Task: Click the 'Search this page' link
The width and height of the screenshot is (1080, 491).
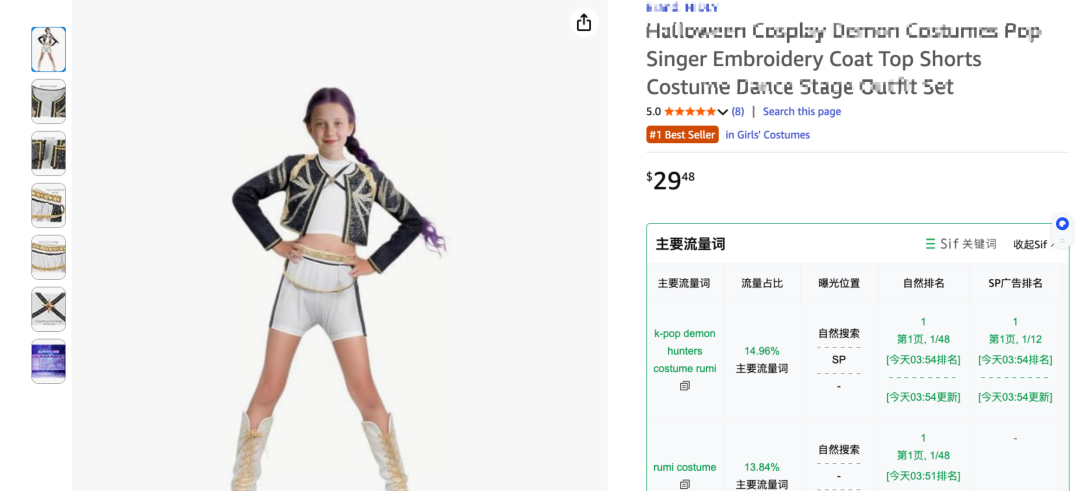Action: pos(802,112)
